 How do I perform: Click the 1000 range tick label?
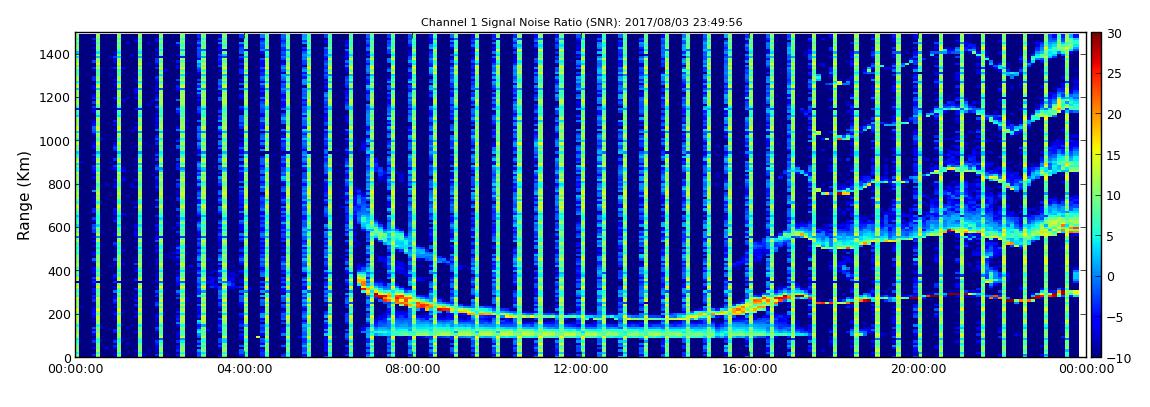(x=56, y=141)
